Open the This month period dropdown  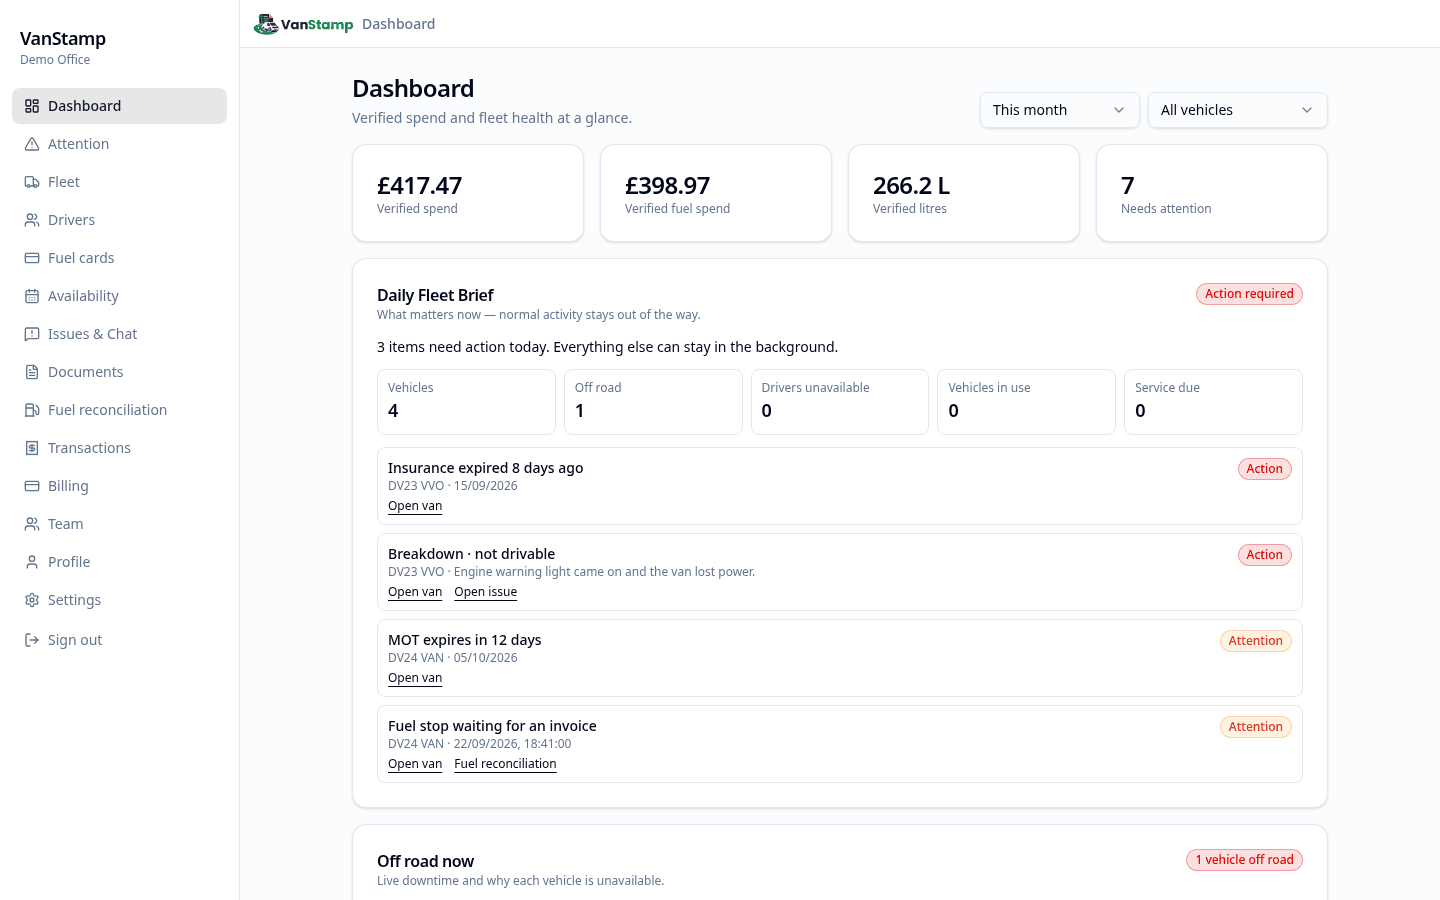(x=1060, y=110)
